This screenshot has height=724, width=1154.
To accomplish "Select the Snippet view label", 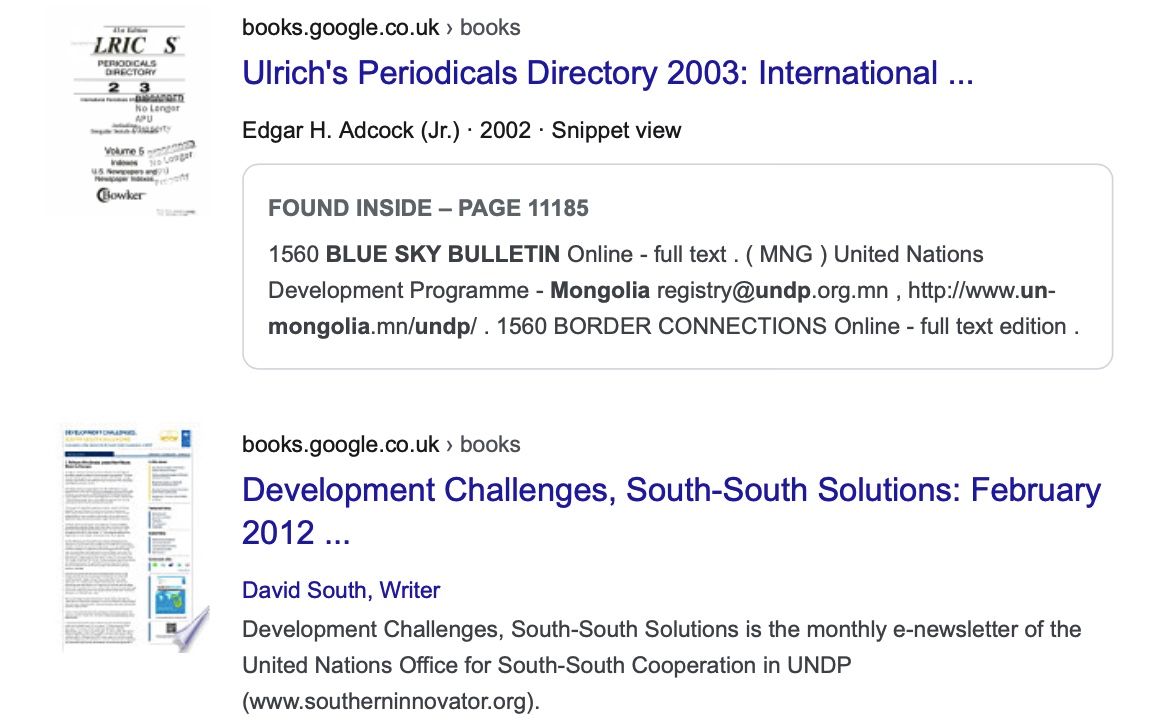I will pyautogui.click(x=616, y=130).
